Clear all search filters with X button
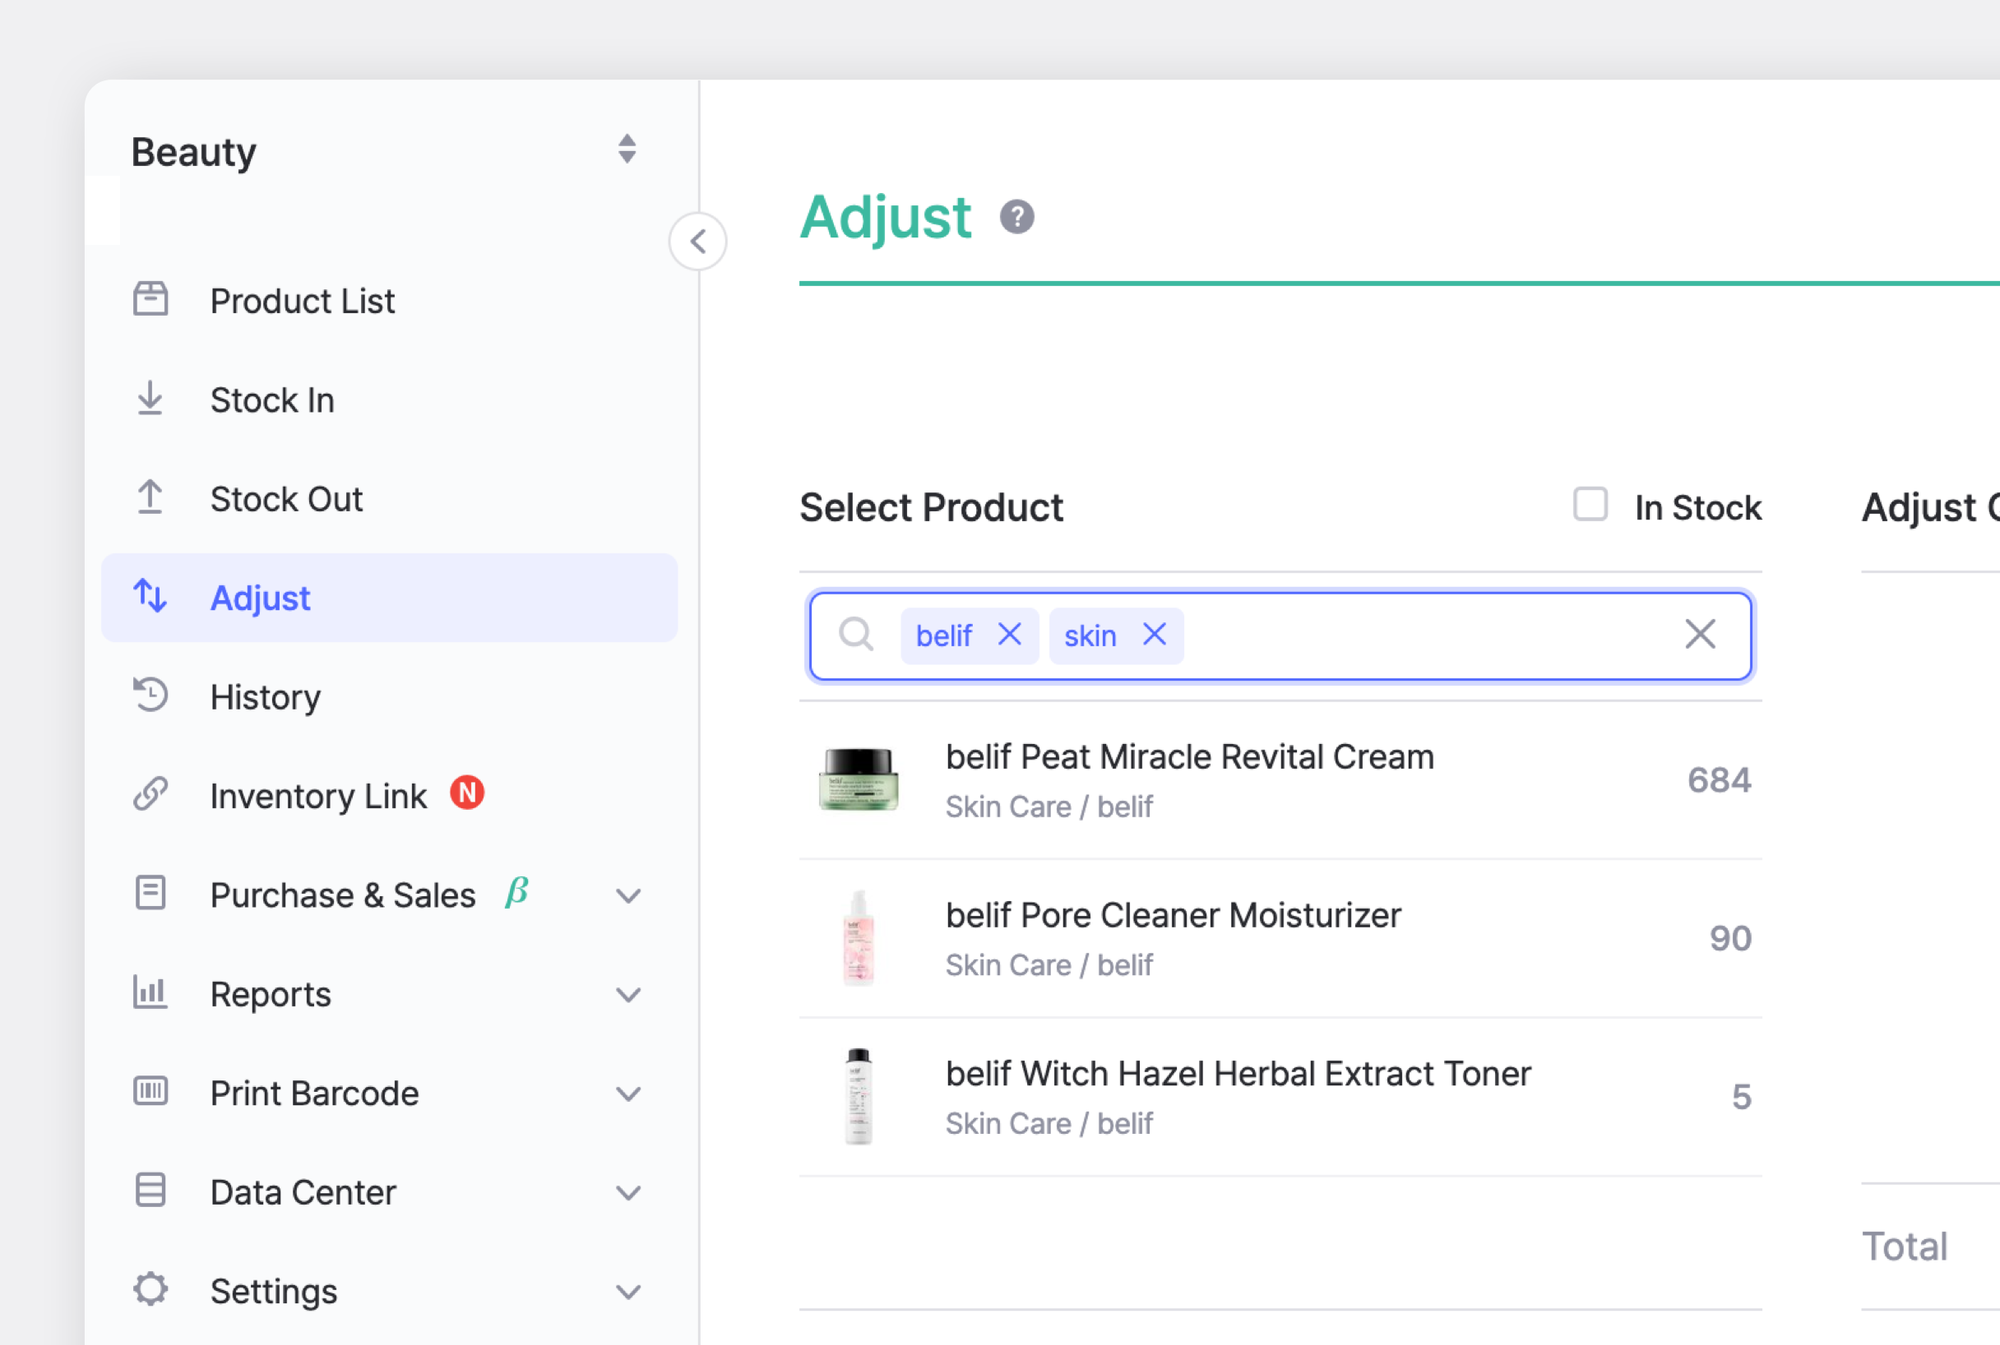 click(1700, 633)
